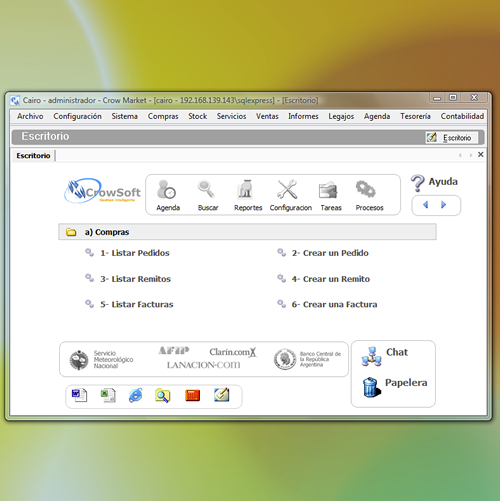
Task: Click the left blue navigation arrow
Action: point(425,205)
